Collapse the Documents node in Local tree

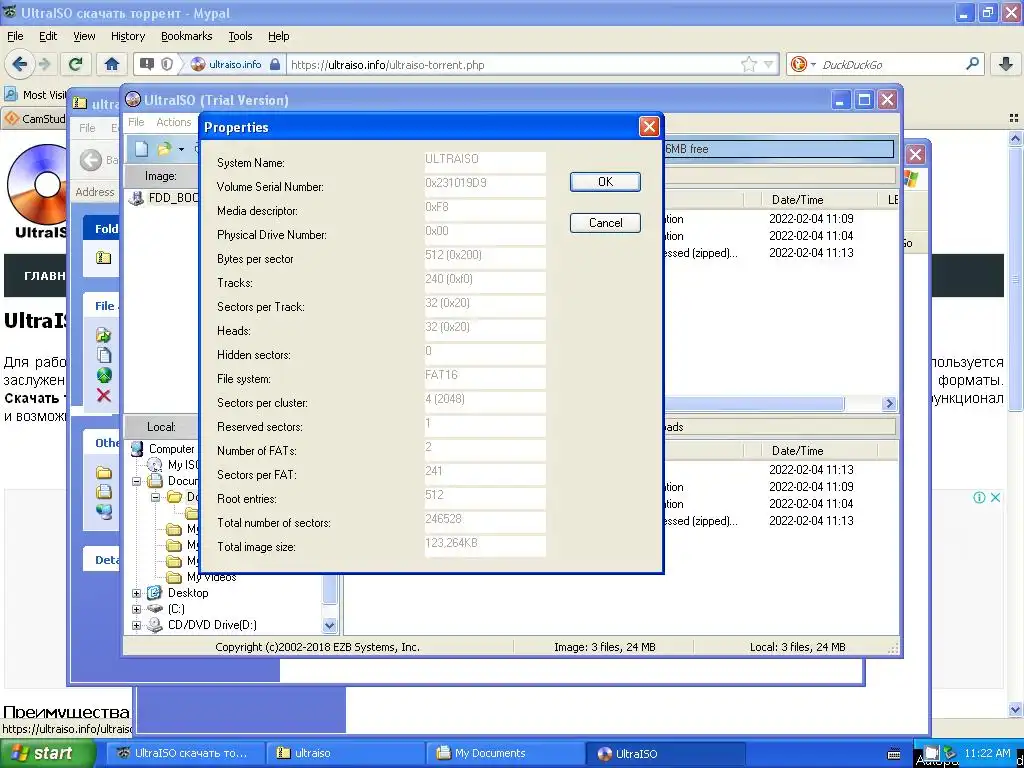[x=136, y=481]
